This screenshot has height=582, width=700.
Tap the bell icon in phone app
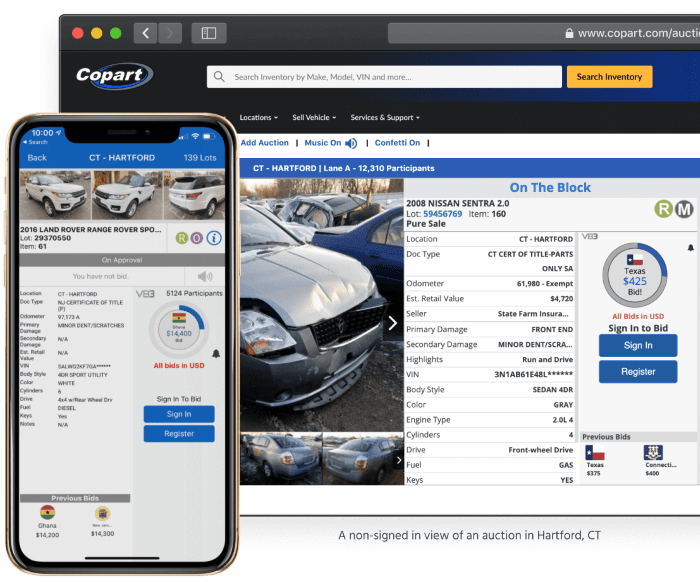[216, 354]
